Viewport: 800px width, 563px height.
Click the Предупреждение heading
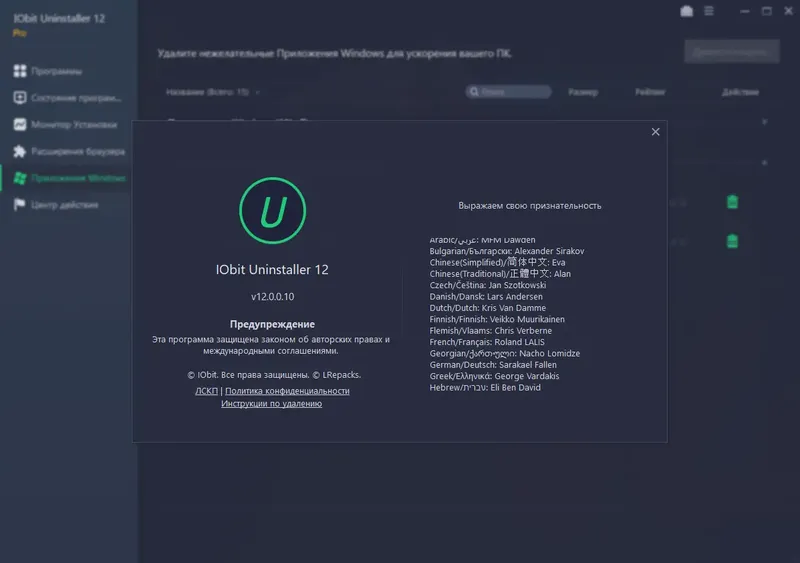pyautogui.click(x=272, y=324)
